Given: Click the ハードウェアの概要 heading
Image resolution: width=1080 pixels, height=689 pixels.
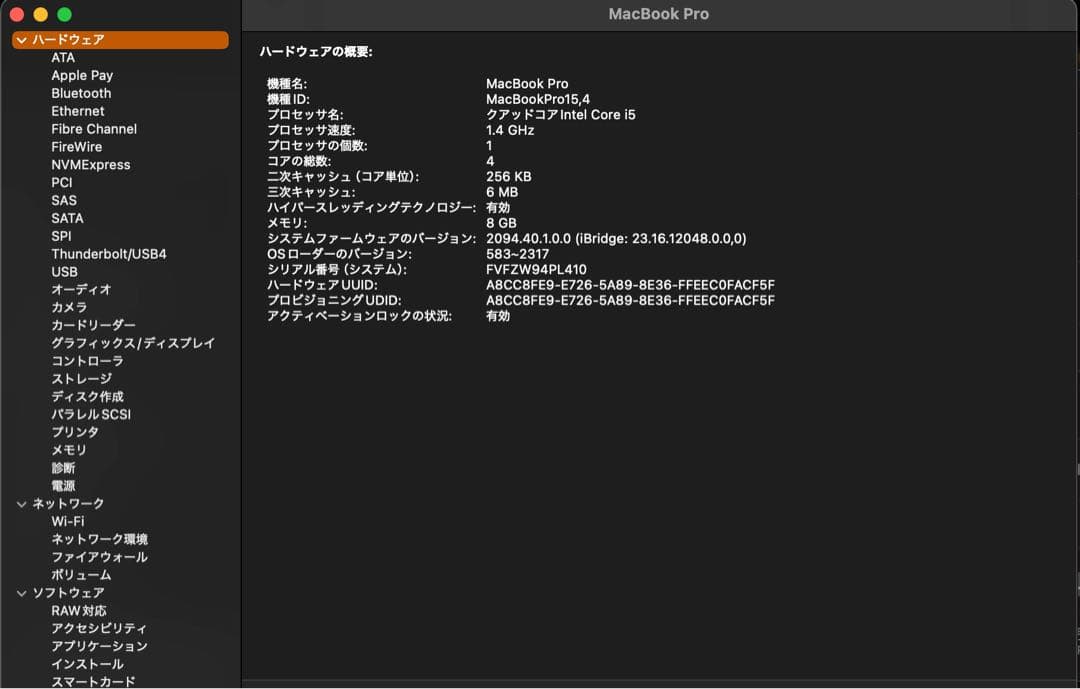Looking at the screenshot, I should click(316, 52).
